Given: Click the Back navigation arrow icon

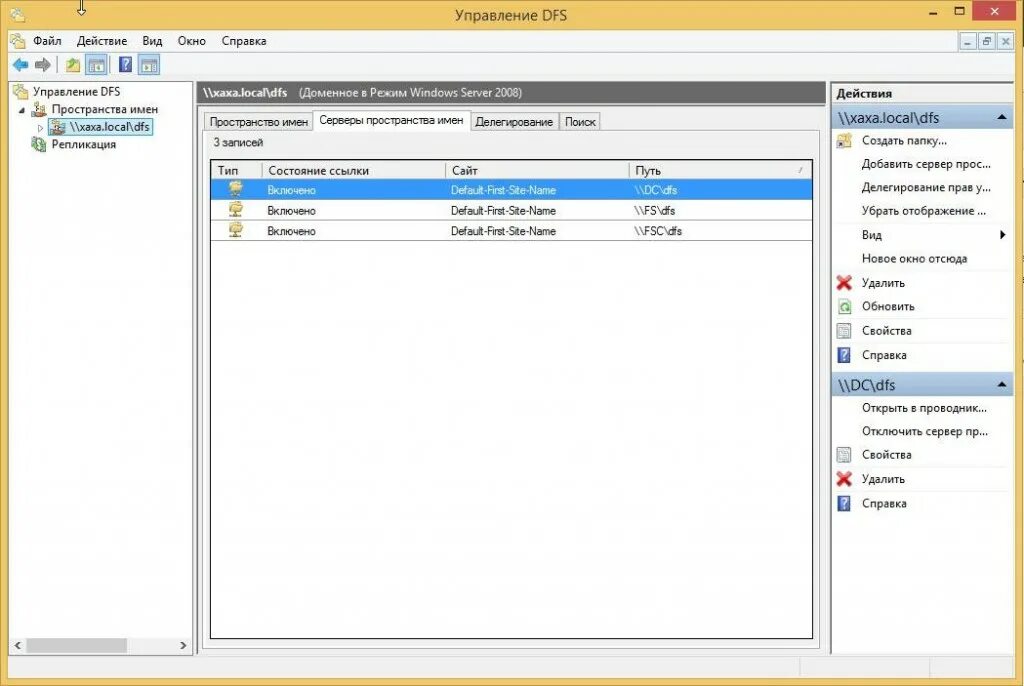Looking at the screenshot, I should point(19,64).
